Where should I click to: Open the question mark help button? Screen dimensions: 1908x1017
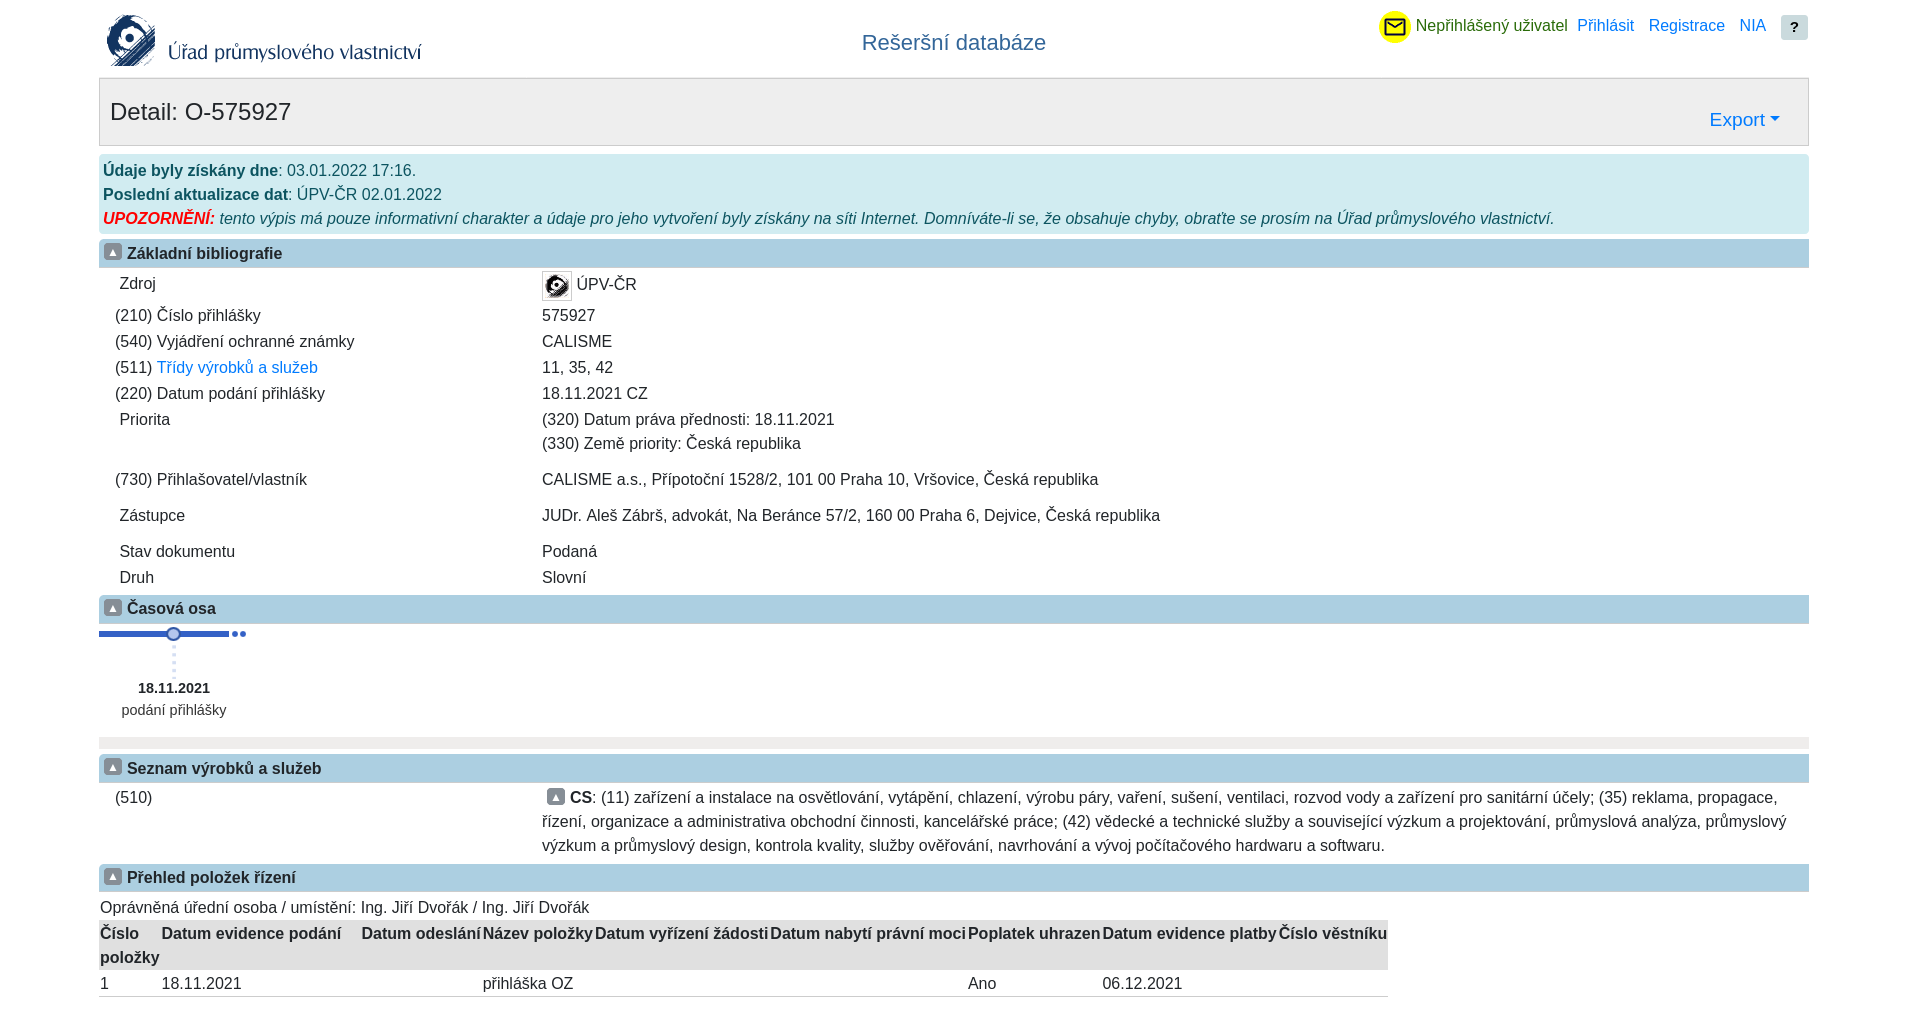(x=1794, y=27)
